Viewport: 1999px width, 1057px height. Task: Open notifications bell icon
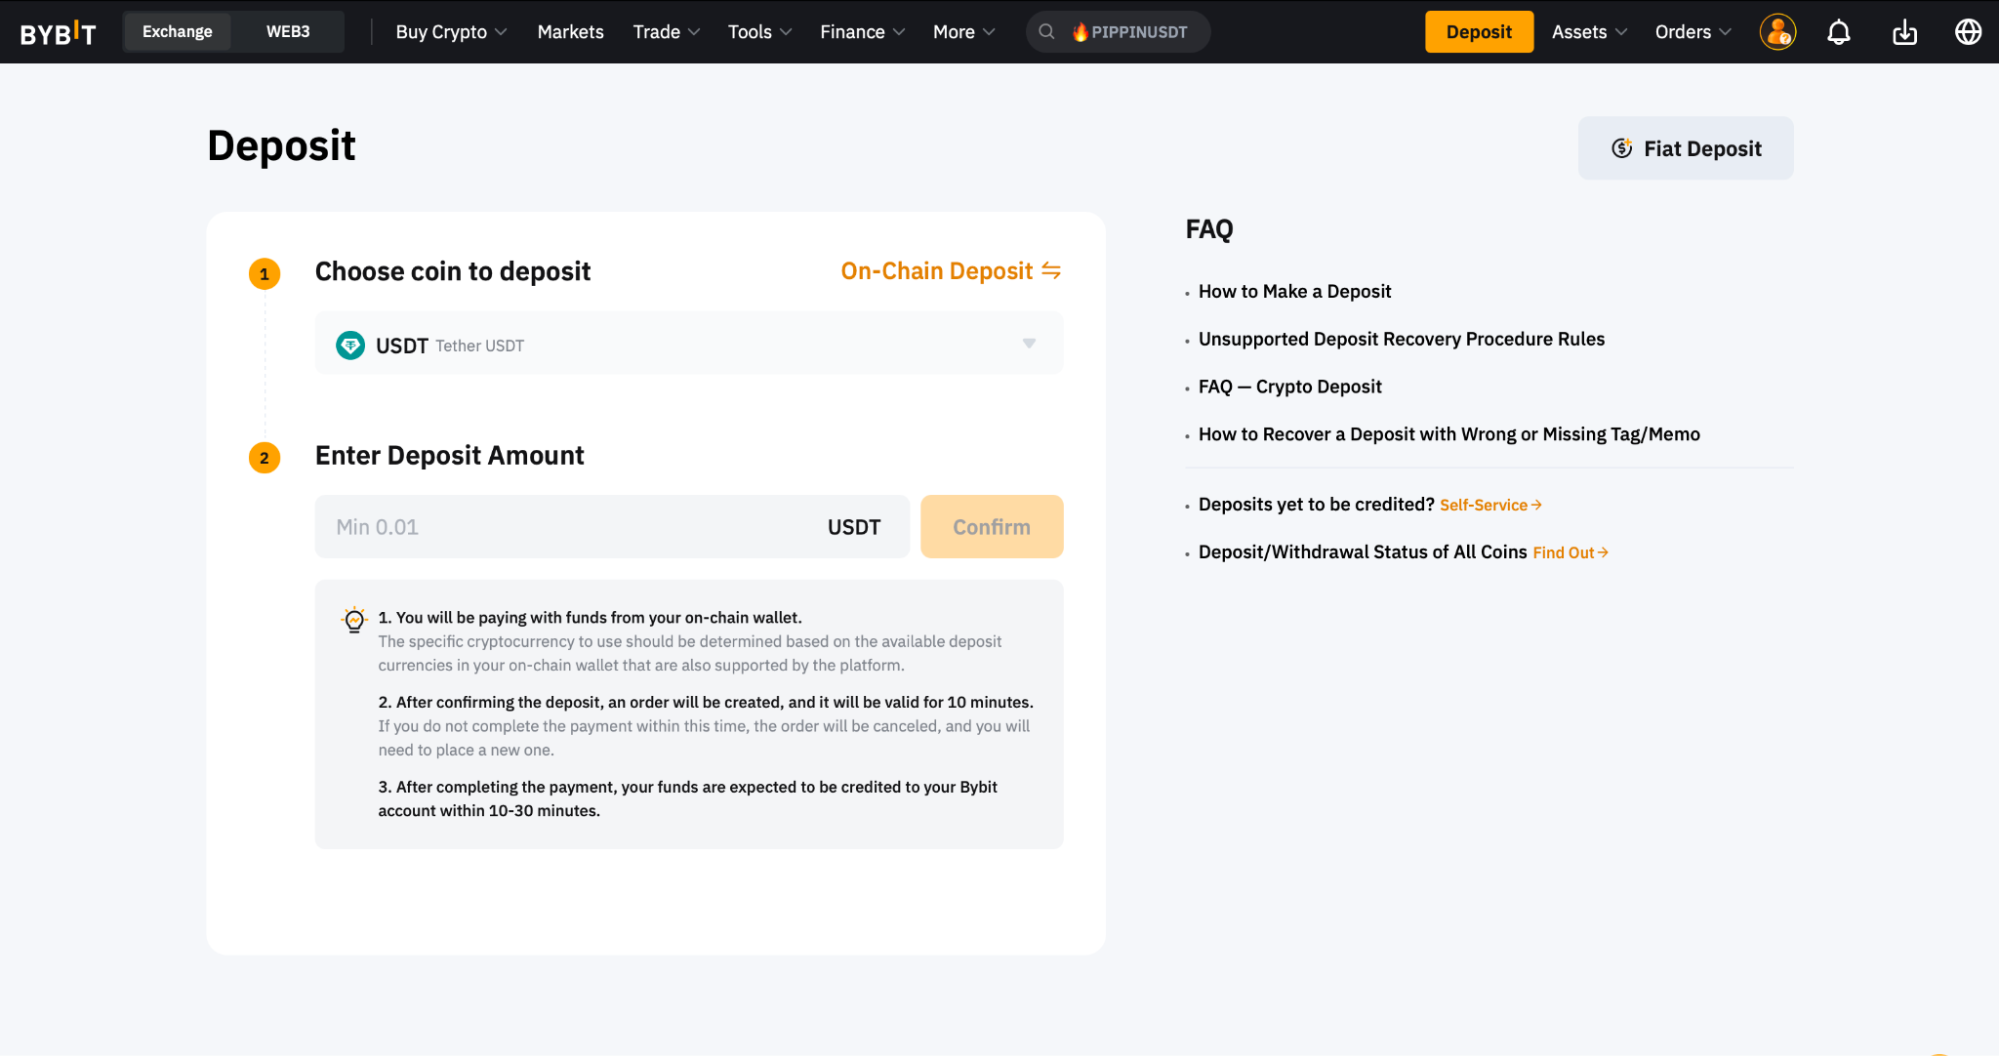click(x=1838, y=32)
